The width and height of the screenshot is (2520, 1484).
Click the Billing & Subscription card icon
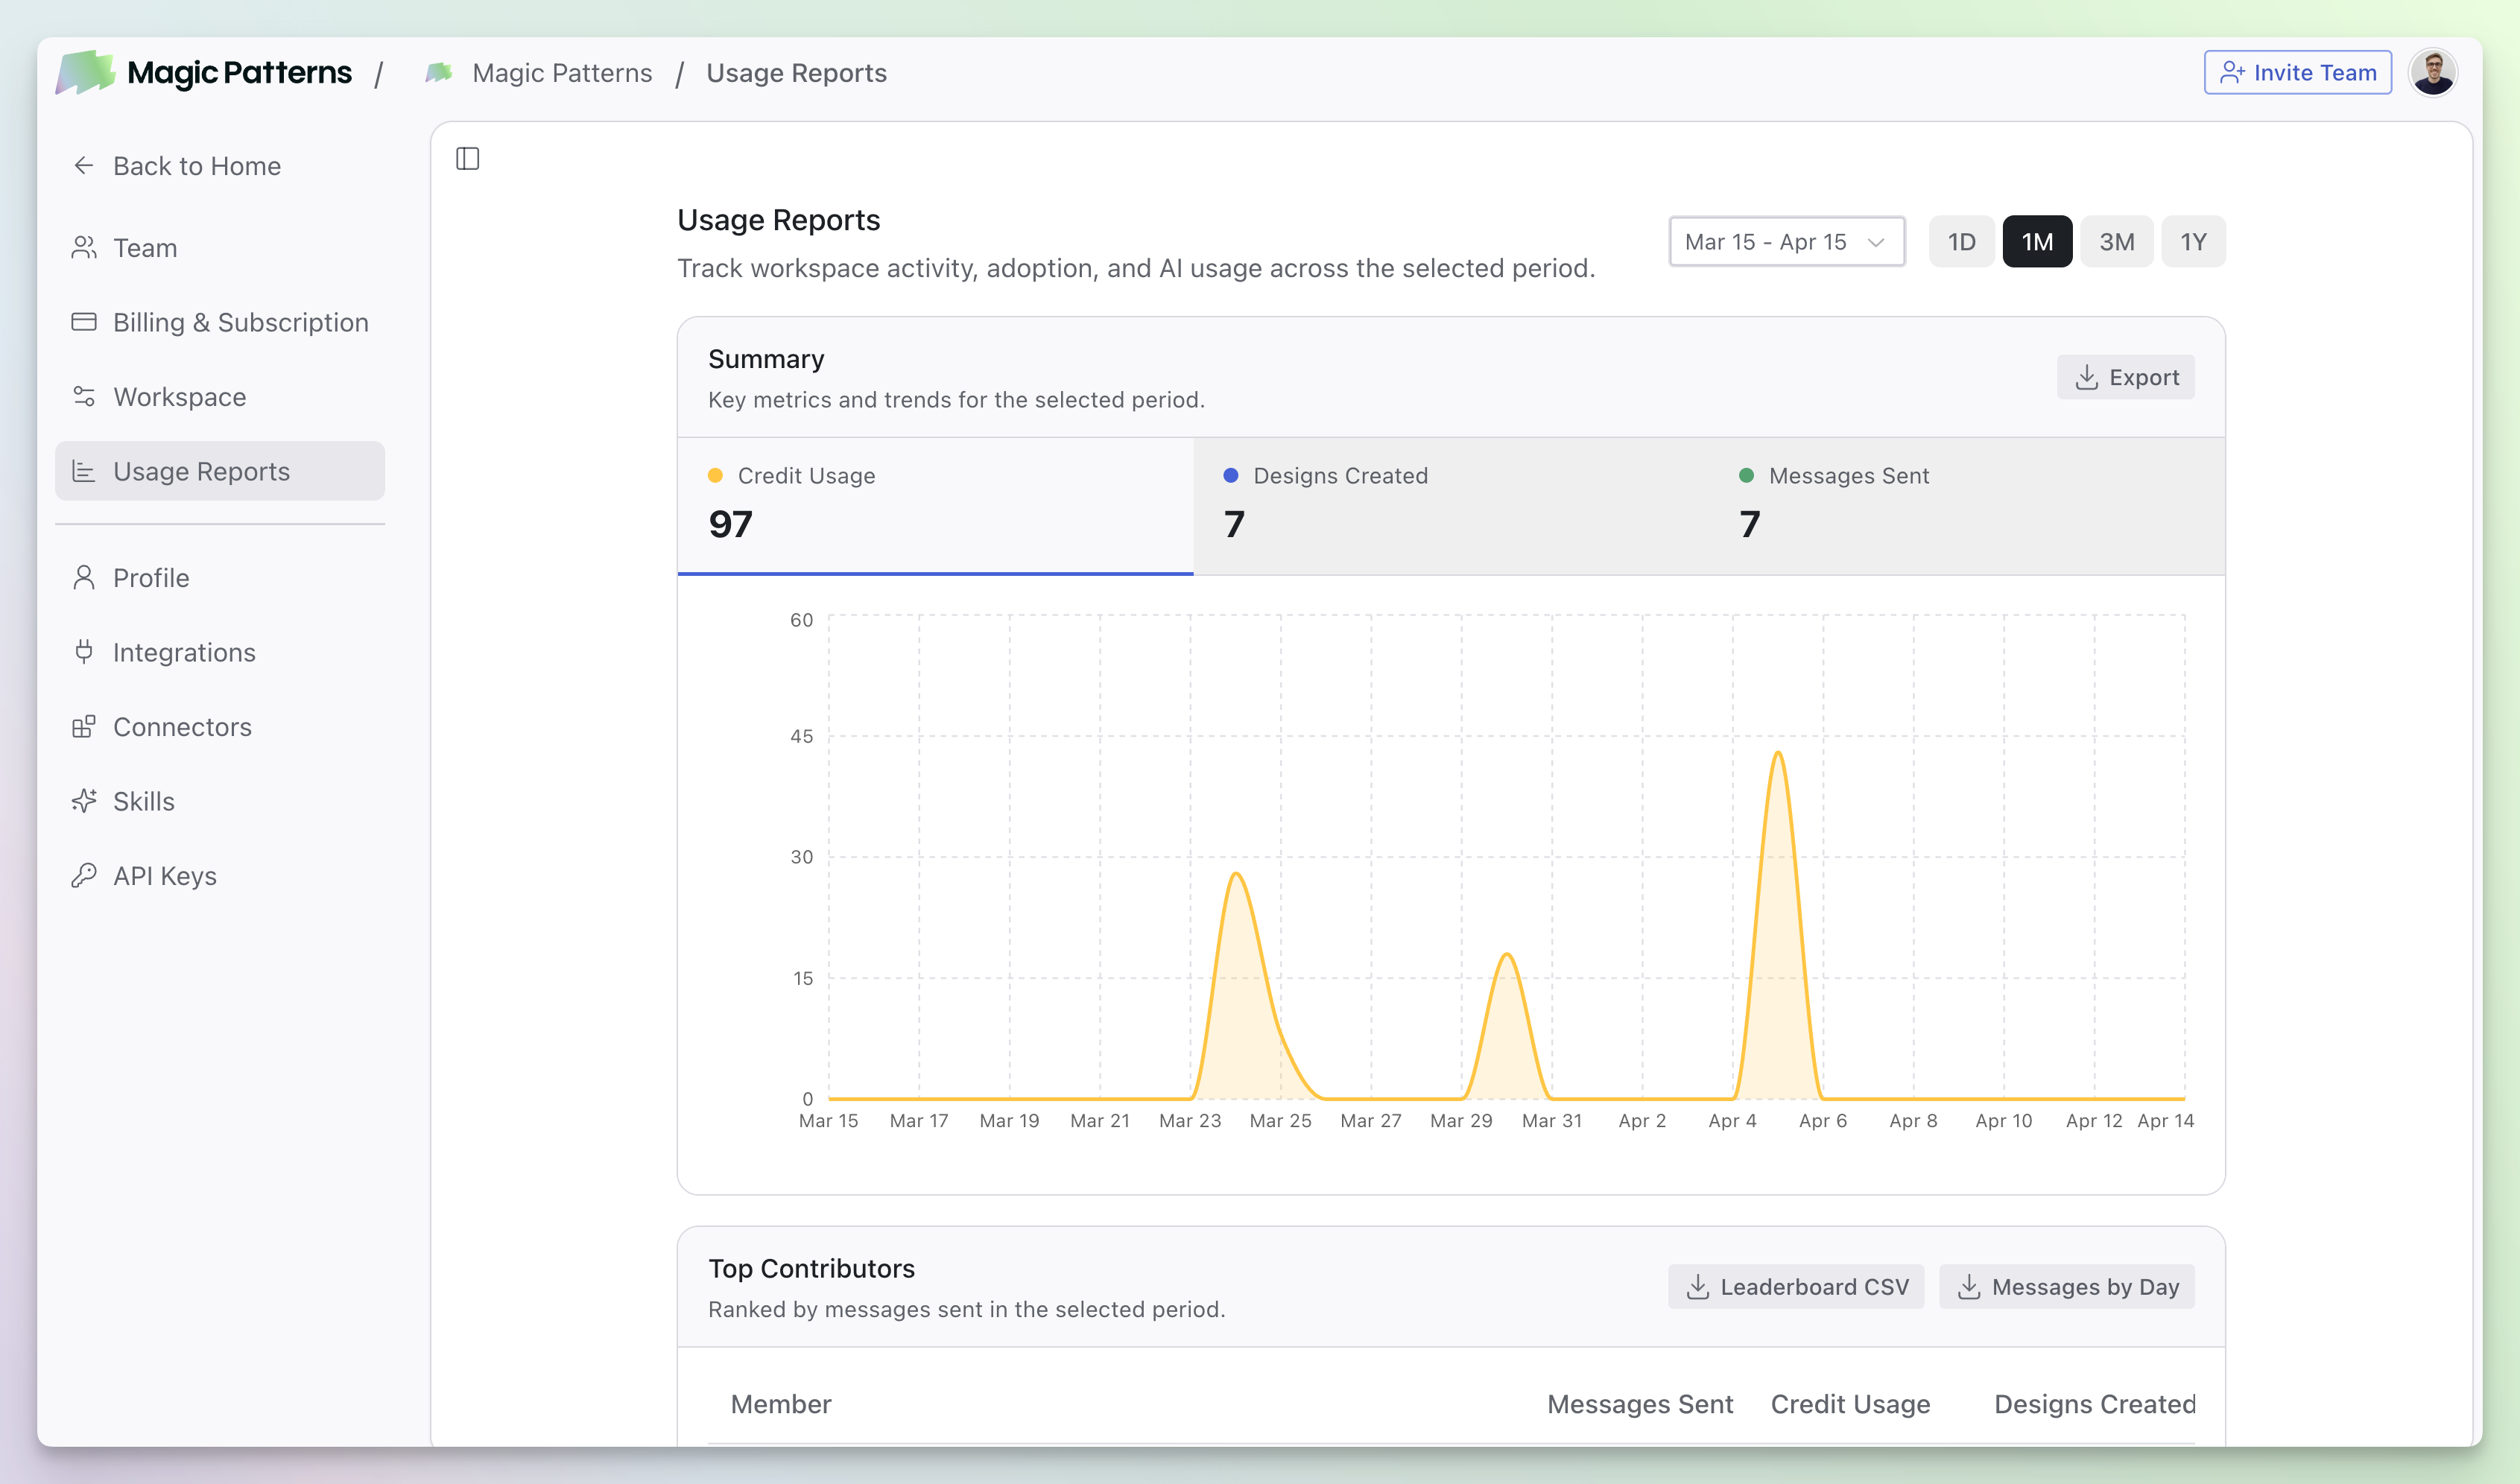pyautogui.click(x=84, y=322)
